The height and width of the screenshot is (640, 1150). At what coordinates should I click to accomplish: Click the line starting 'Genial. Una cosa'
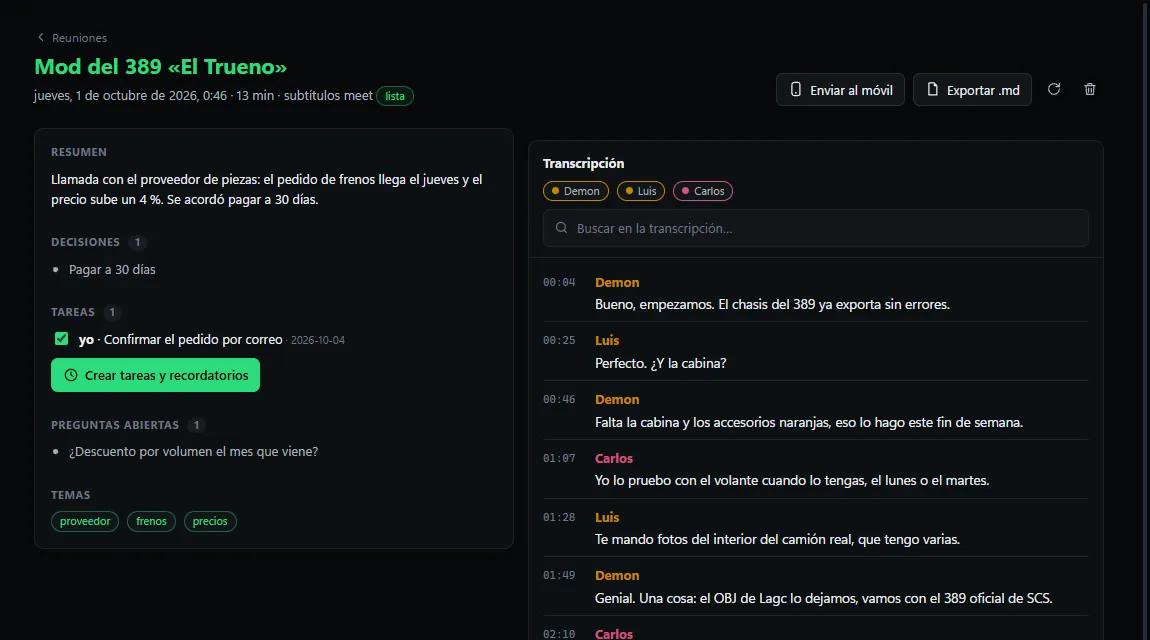(x=824, y=599)
